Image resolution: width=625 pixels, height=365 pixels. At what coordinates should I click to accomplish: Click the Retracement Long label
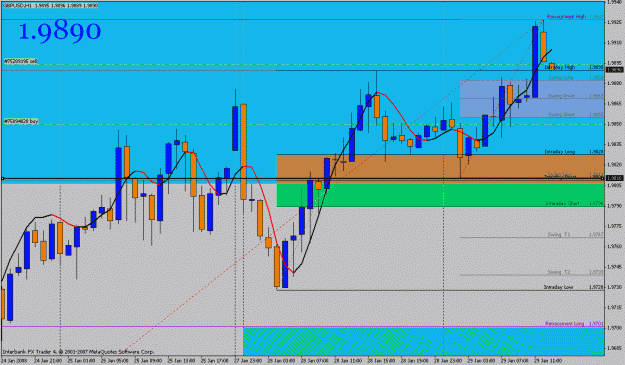point(565,324)
